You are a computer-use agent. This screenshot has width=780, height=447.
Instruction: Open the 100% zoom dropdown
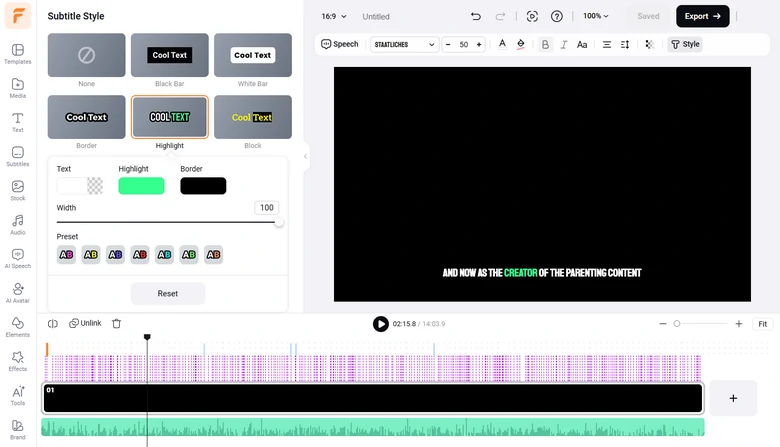pos(596,16)
